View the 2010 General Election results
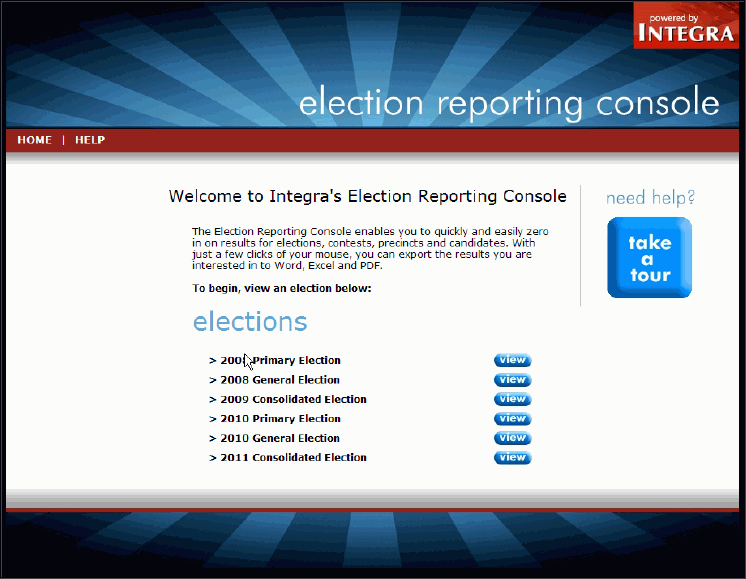The width and height of the screenshot is (746, 579). pyautogui.click(x=512, y=438)
